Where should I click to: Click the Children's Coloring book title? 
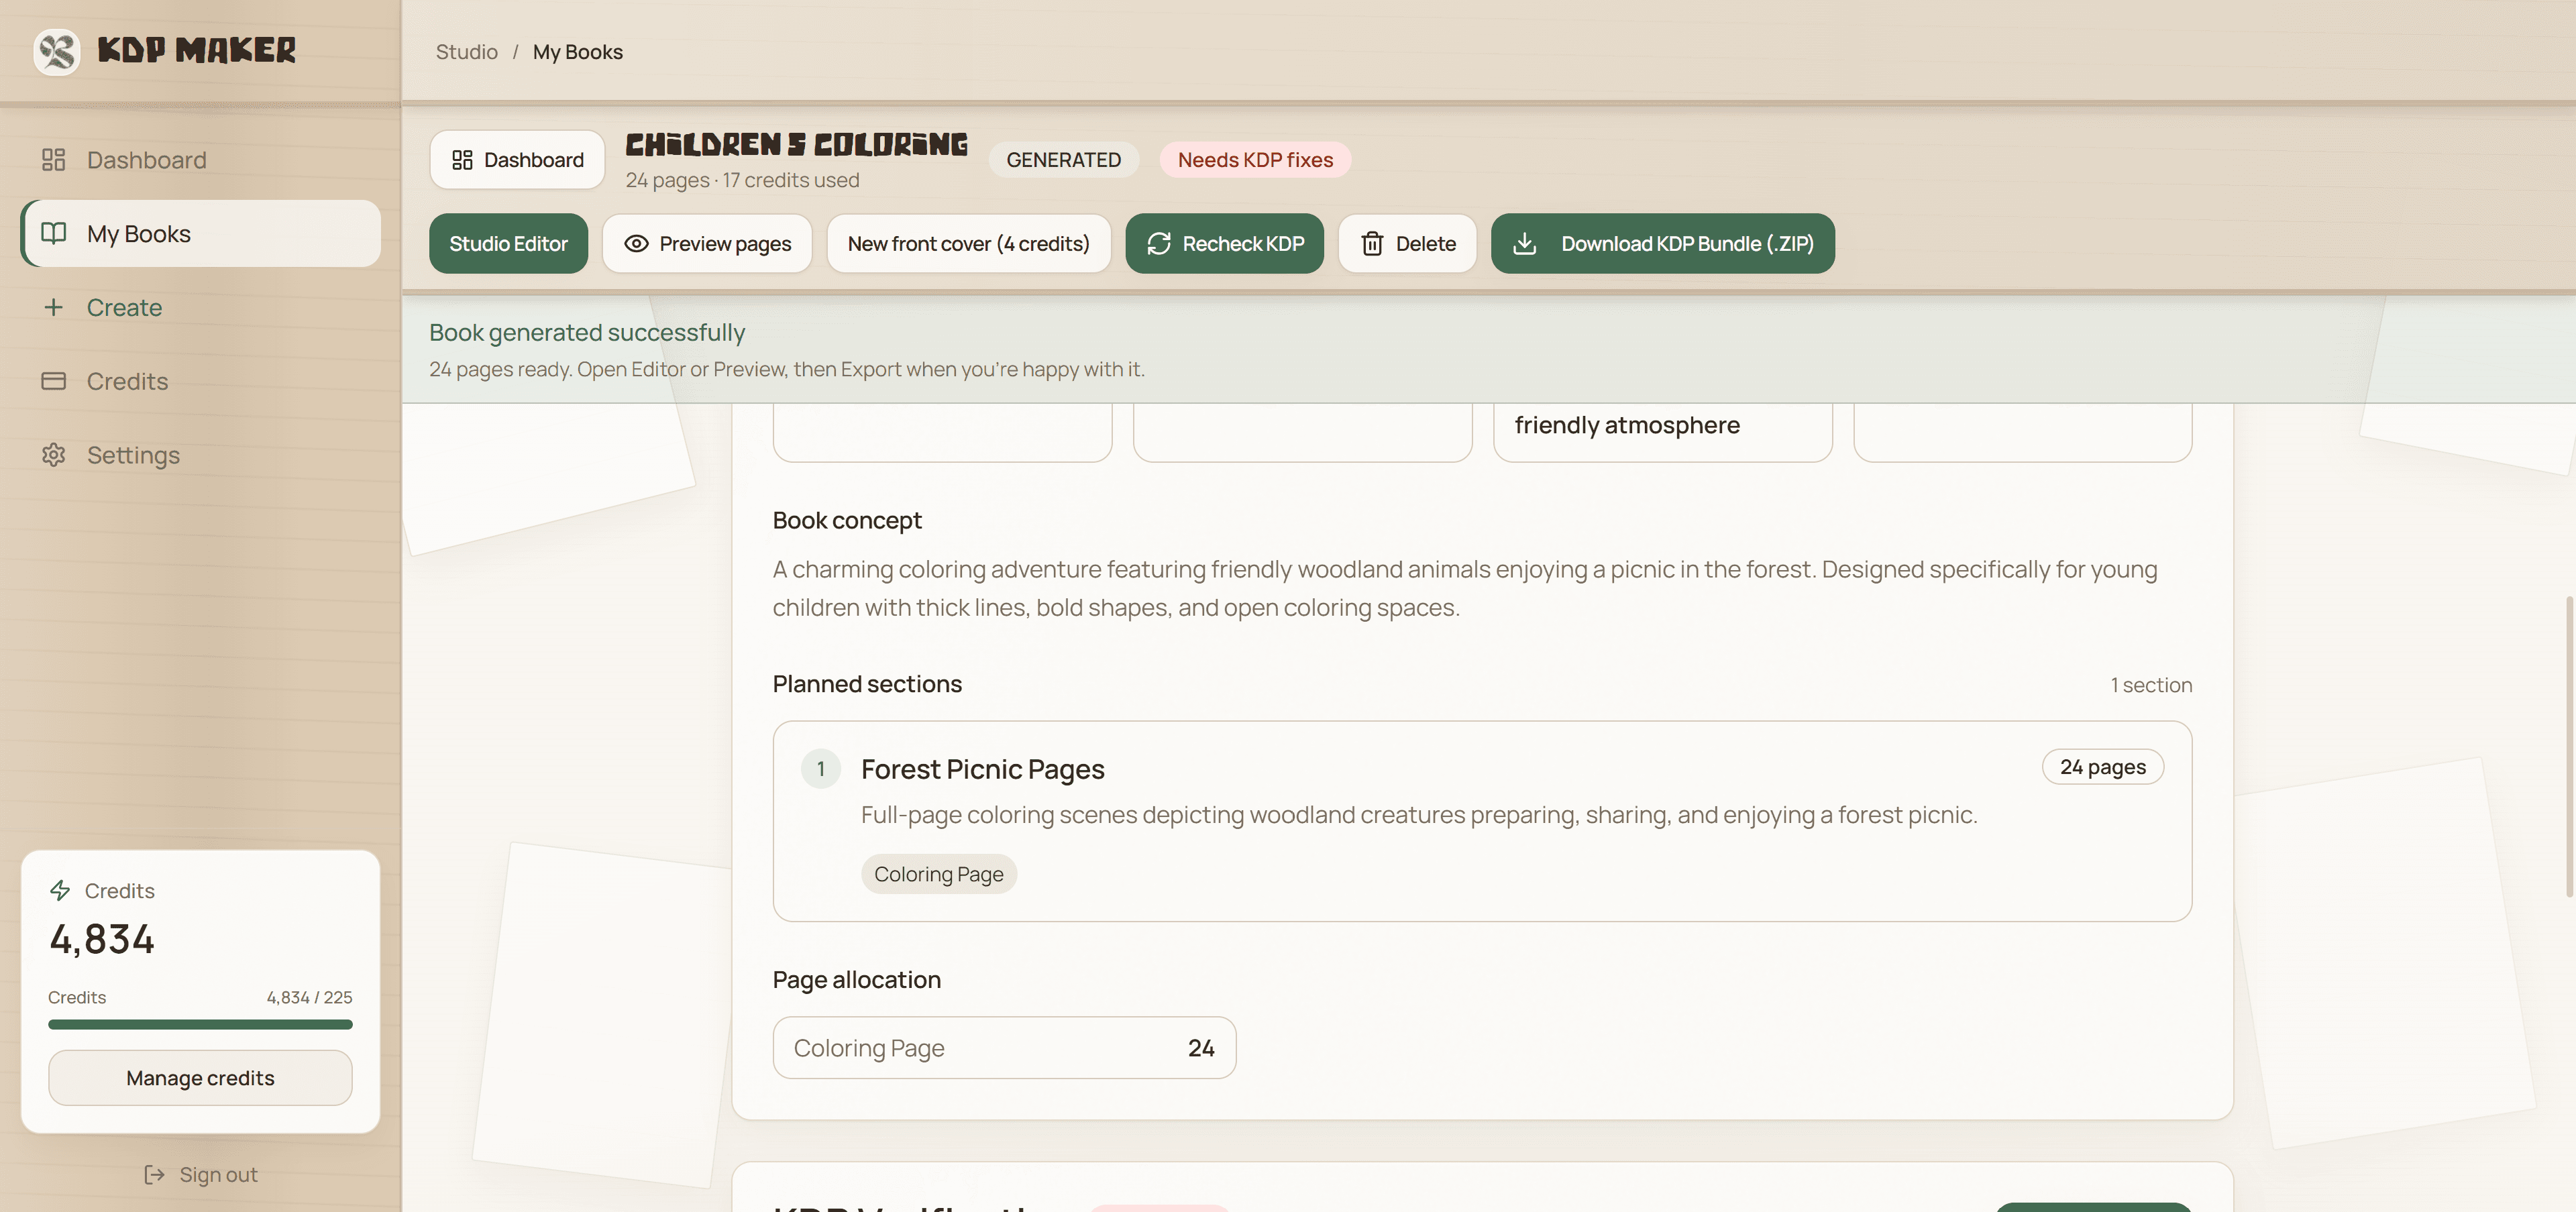pos(796,144)
